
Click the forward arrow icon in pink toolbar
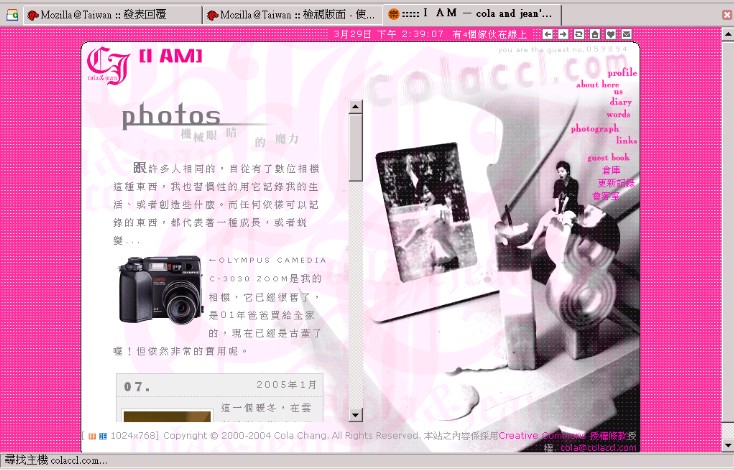(563, 34)
